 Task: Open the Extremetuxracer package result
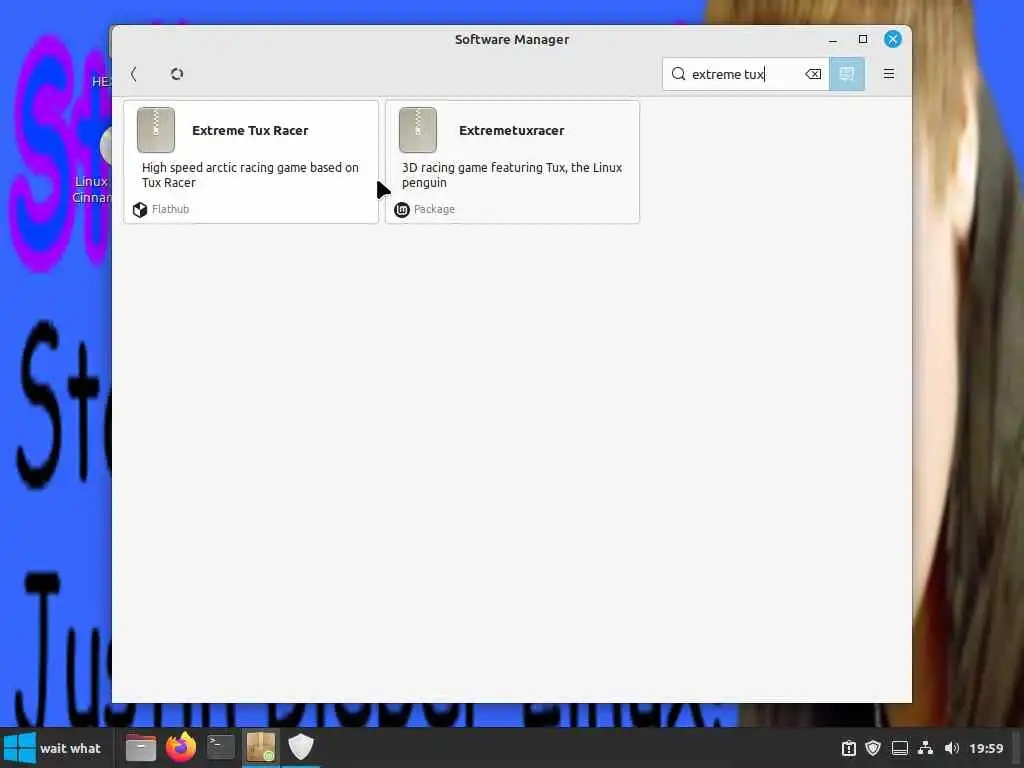(x=512, y=161)
